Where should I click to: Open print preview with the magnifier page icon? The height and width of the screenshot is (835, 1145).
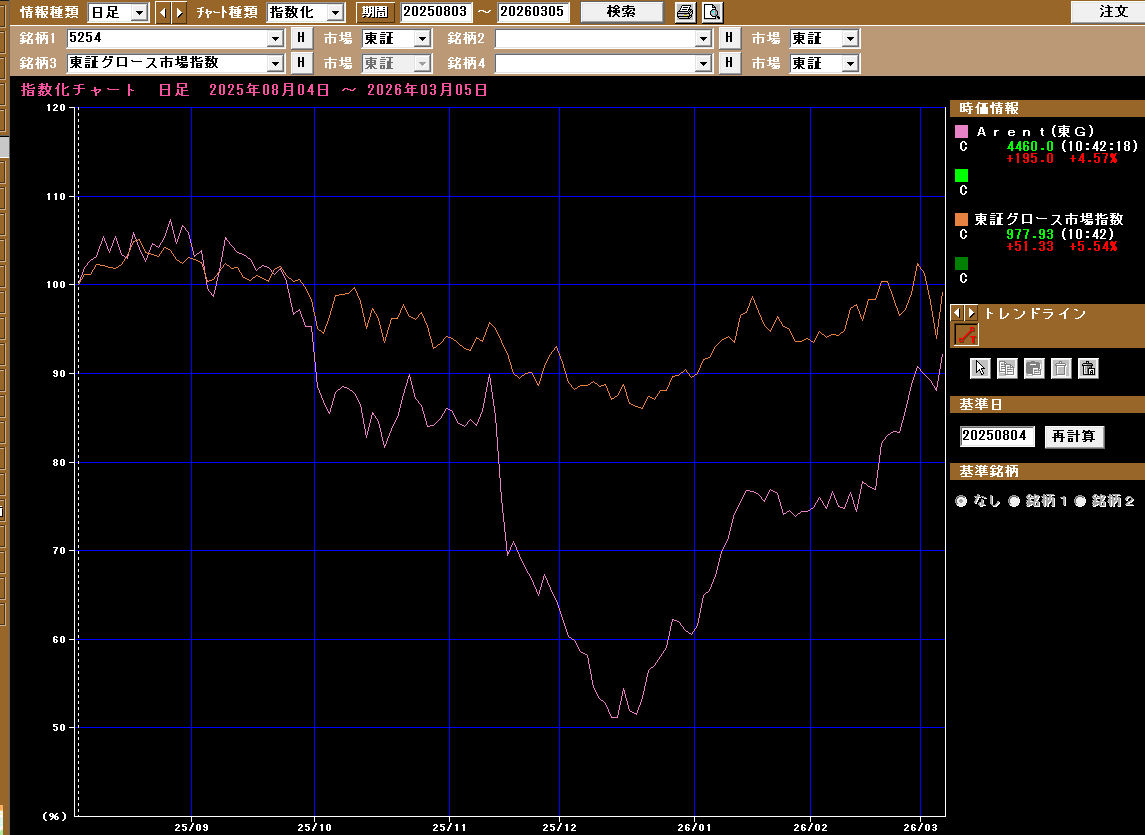pyautogui.click(x=712, y=12)
